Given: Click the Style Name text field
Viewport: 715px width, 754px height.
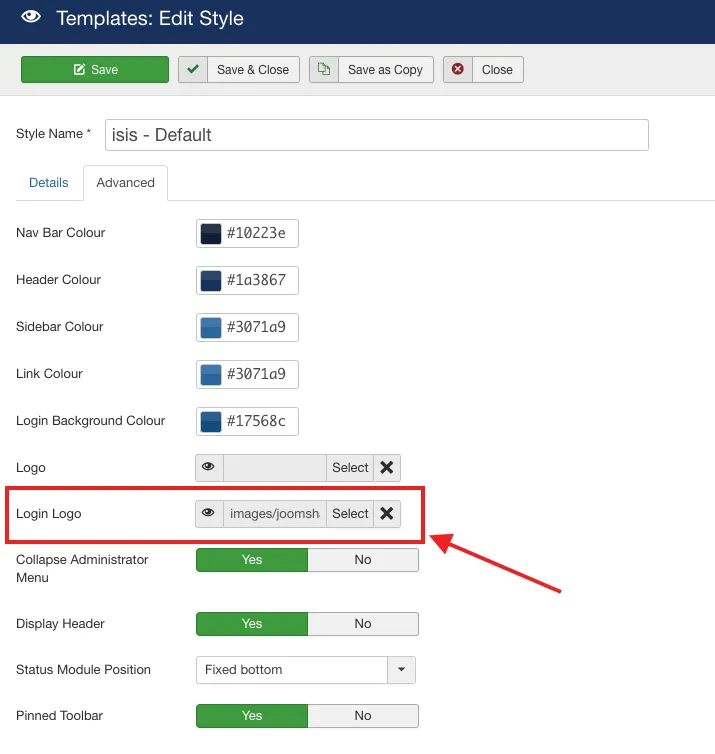Looking at the screenshot, I should [376, 135].
